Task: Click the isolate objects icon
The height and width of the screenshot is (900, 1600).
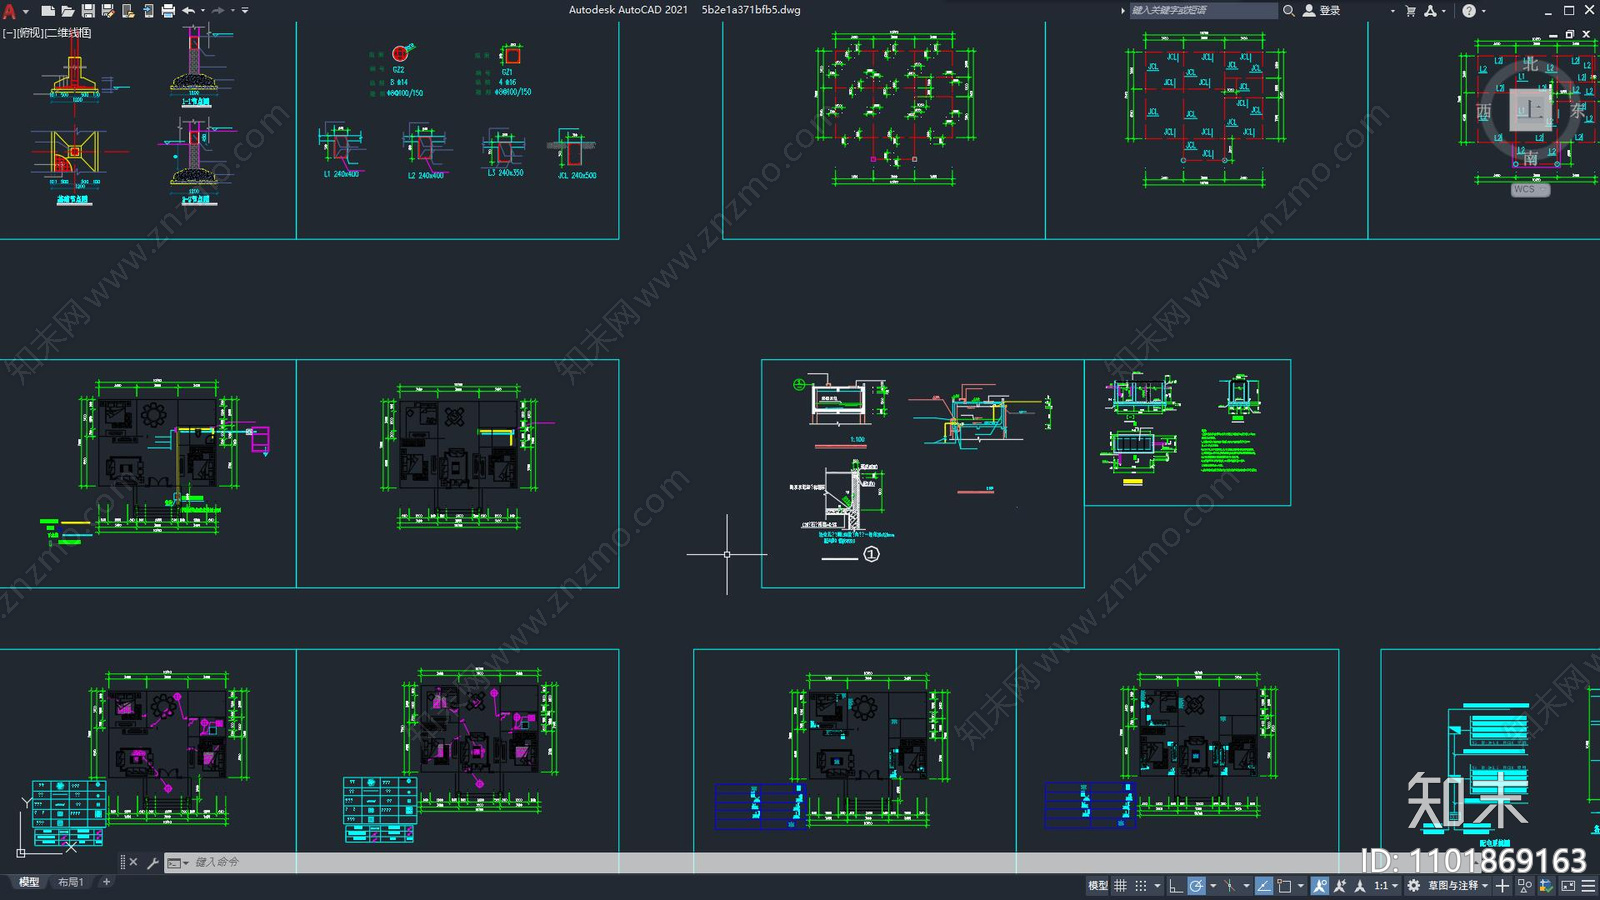Action: click(1525, 886)
